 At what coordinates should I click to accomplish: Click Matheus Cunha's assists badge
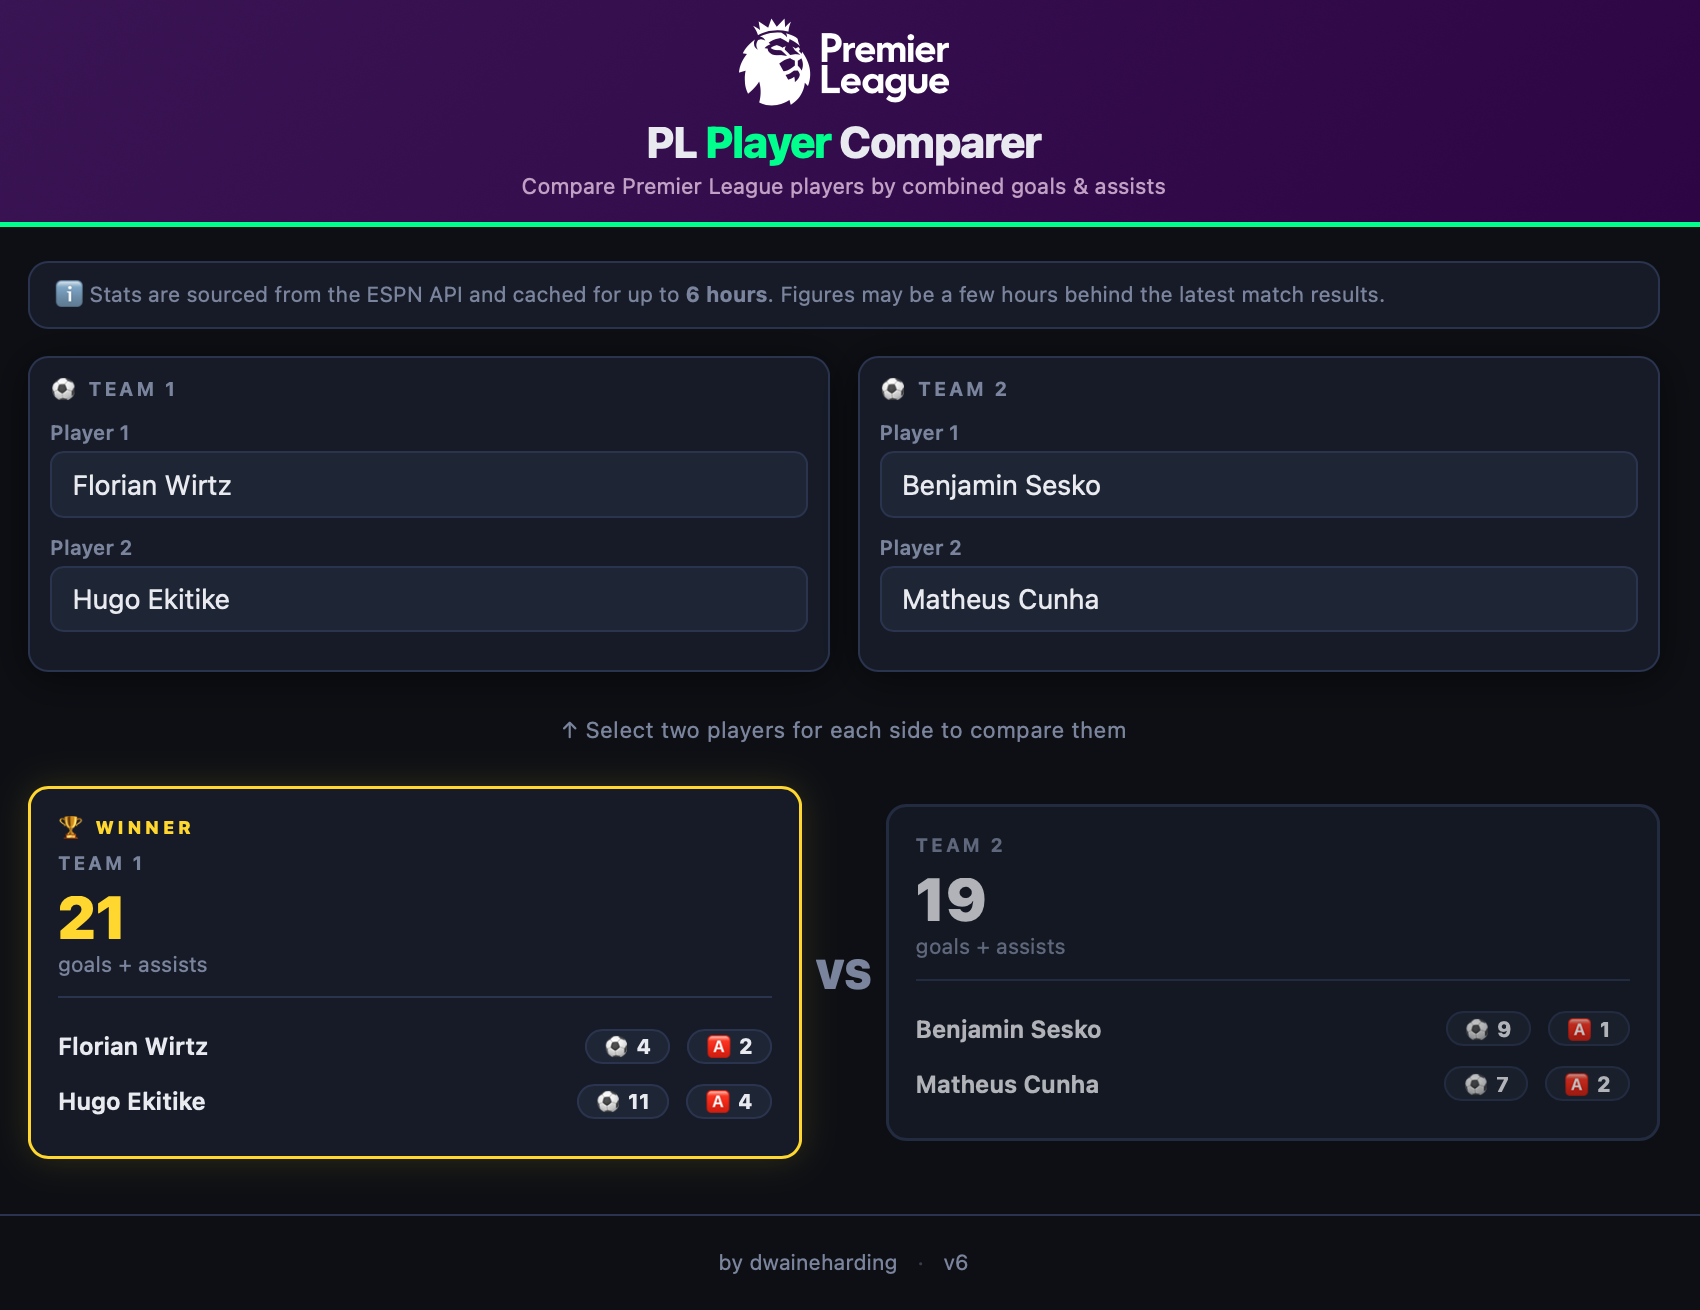click(x=1587, y=1084)
